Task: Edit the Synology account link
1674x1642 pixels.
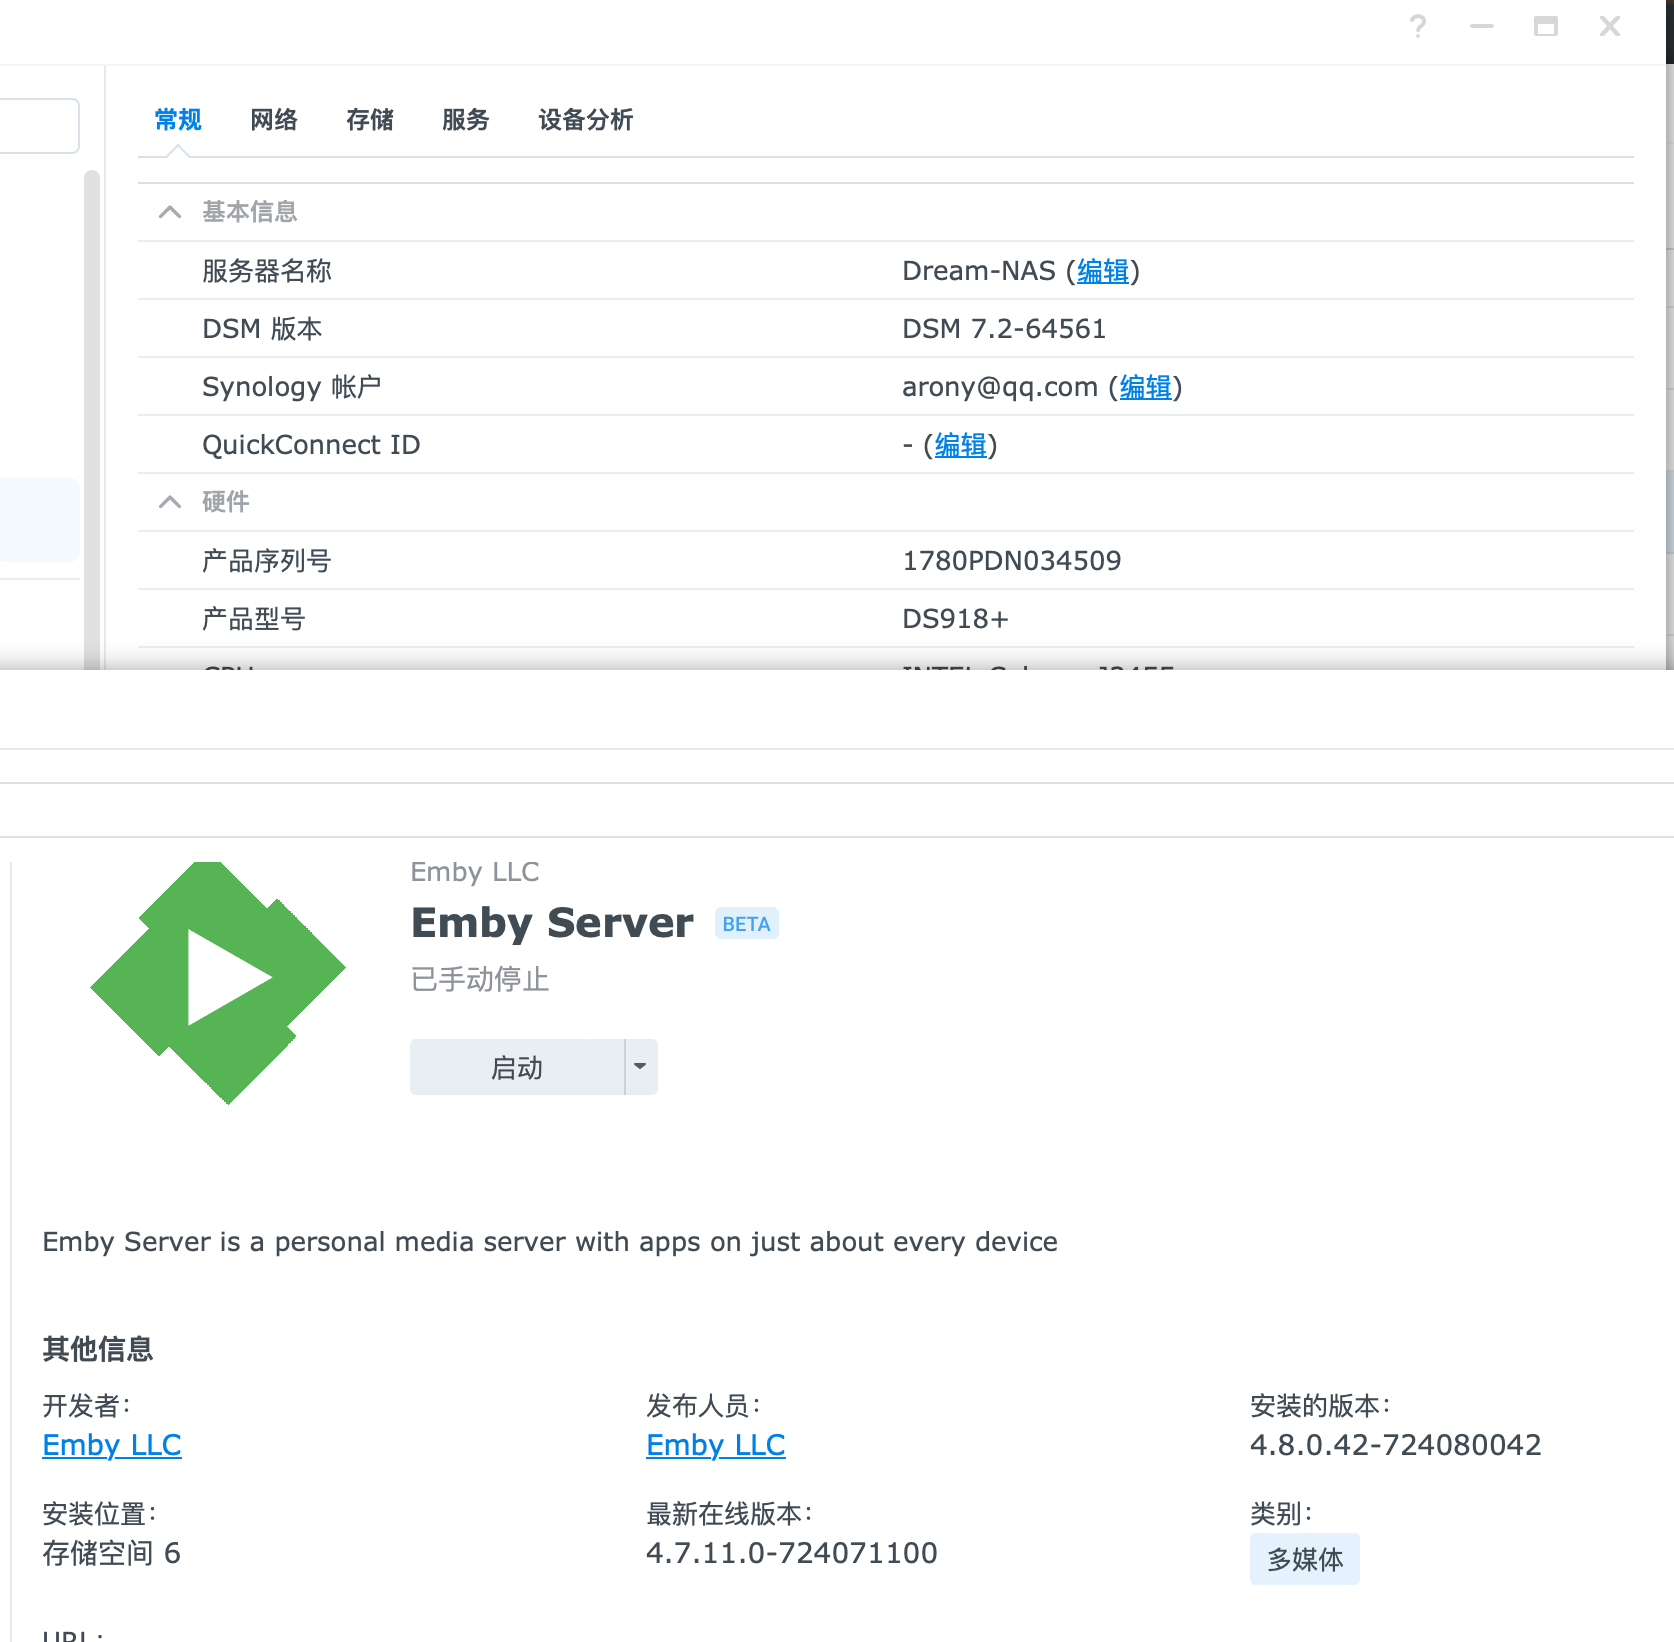Action: [1146, 387]
